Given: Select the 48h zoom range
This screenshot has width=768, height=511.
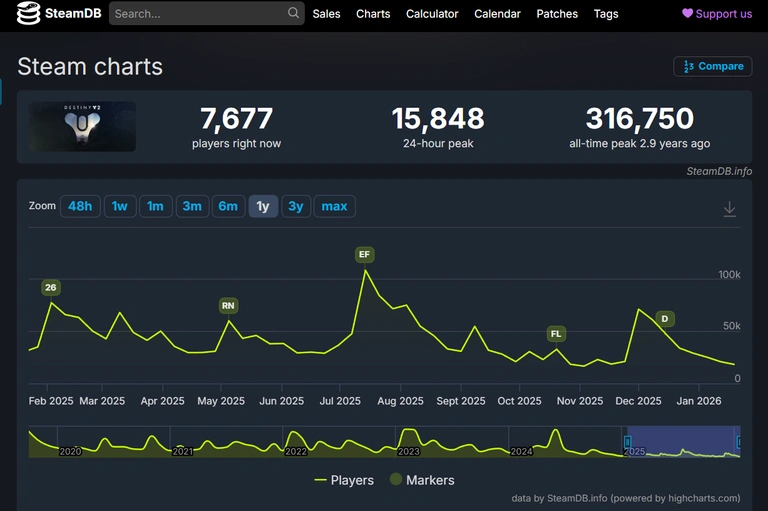Looking at the screenshot, I should click(x=80, y=206).
